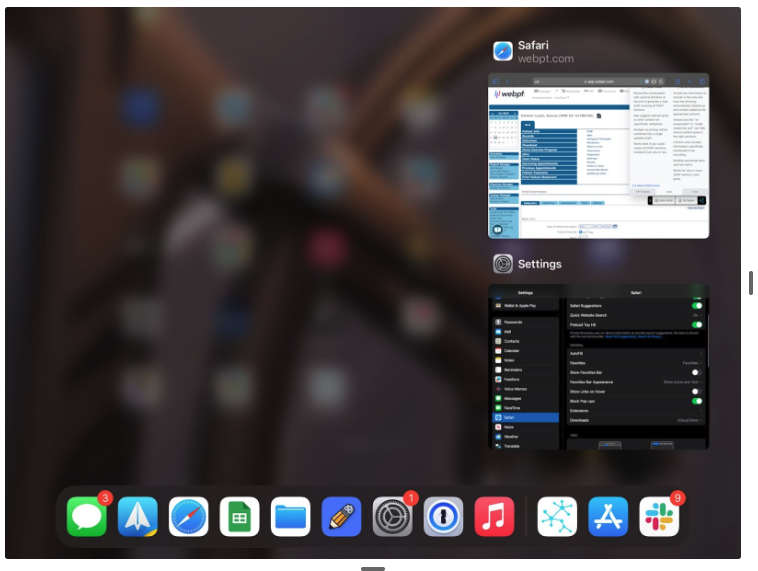Go to previous month in webpt calendar
Viewport: 758px width, 571px height.
(493, 114)
